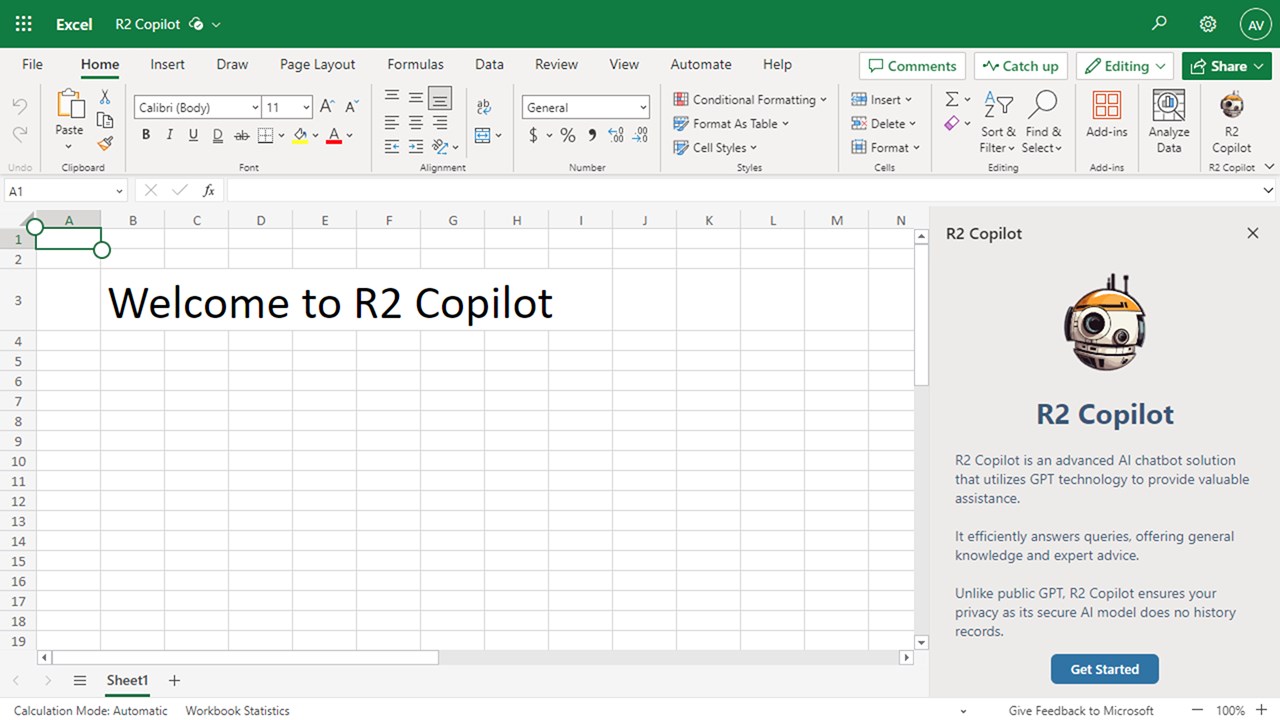Screen dimensions: 1280x720
Task: Click the Clear eraser icon
Action: click(952, 123)
